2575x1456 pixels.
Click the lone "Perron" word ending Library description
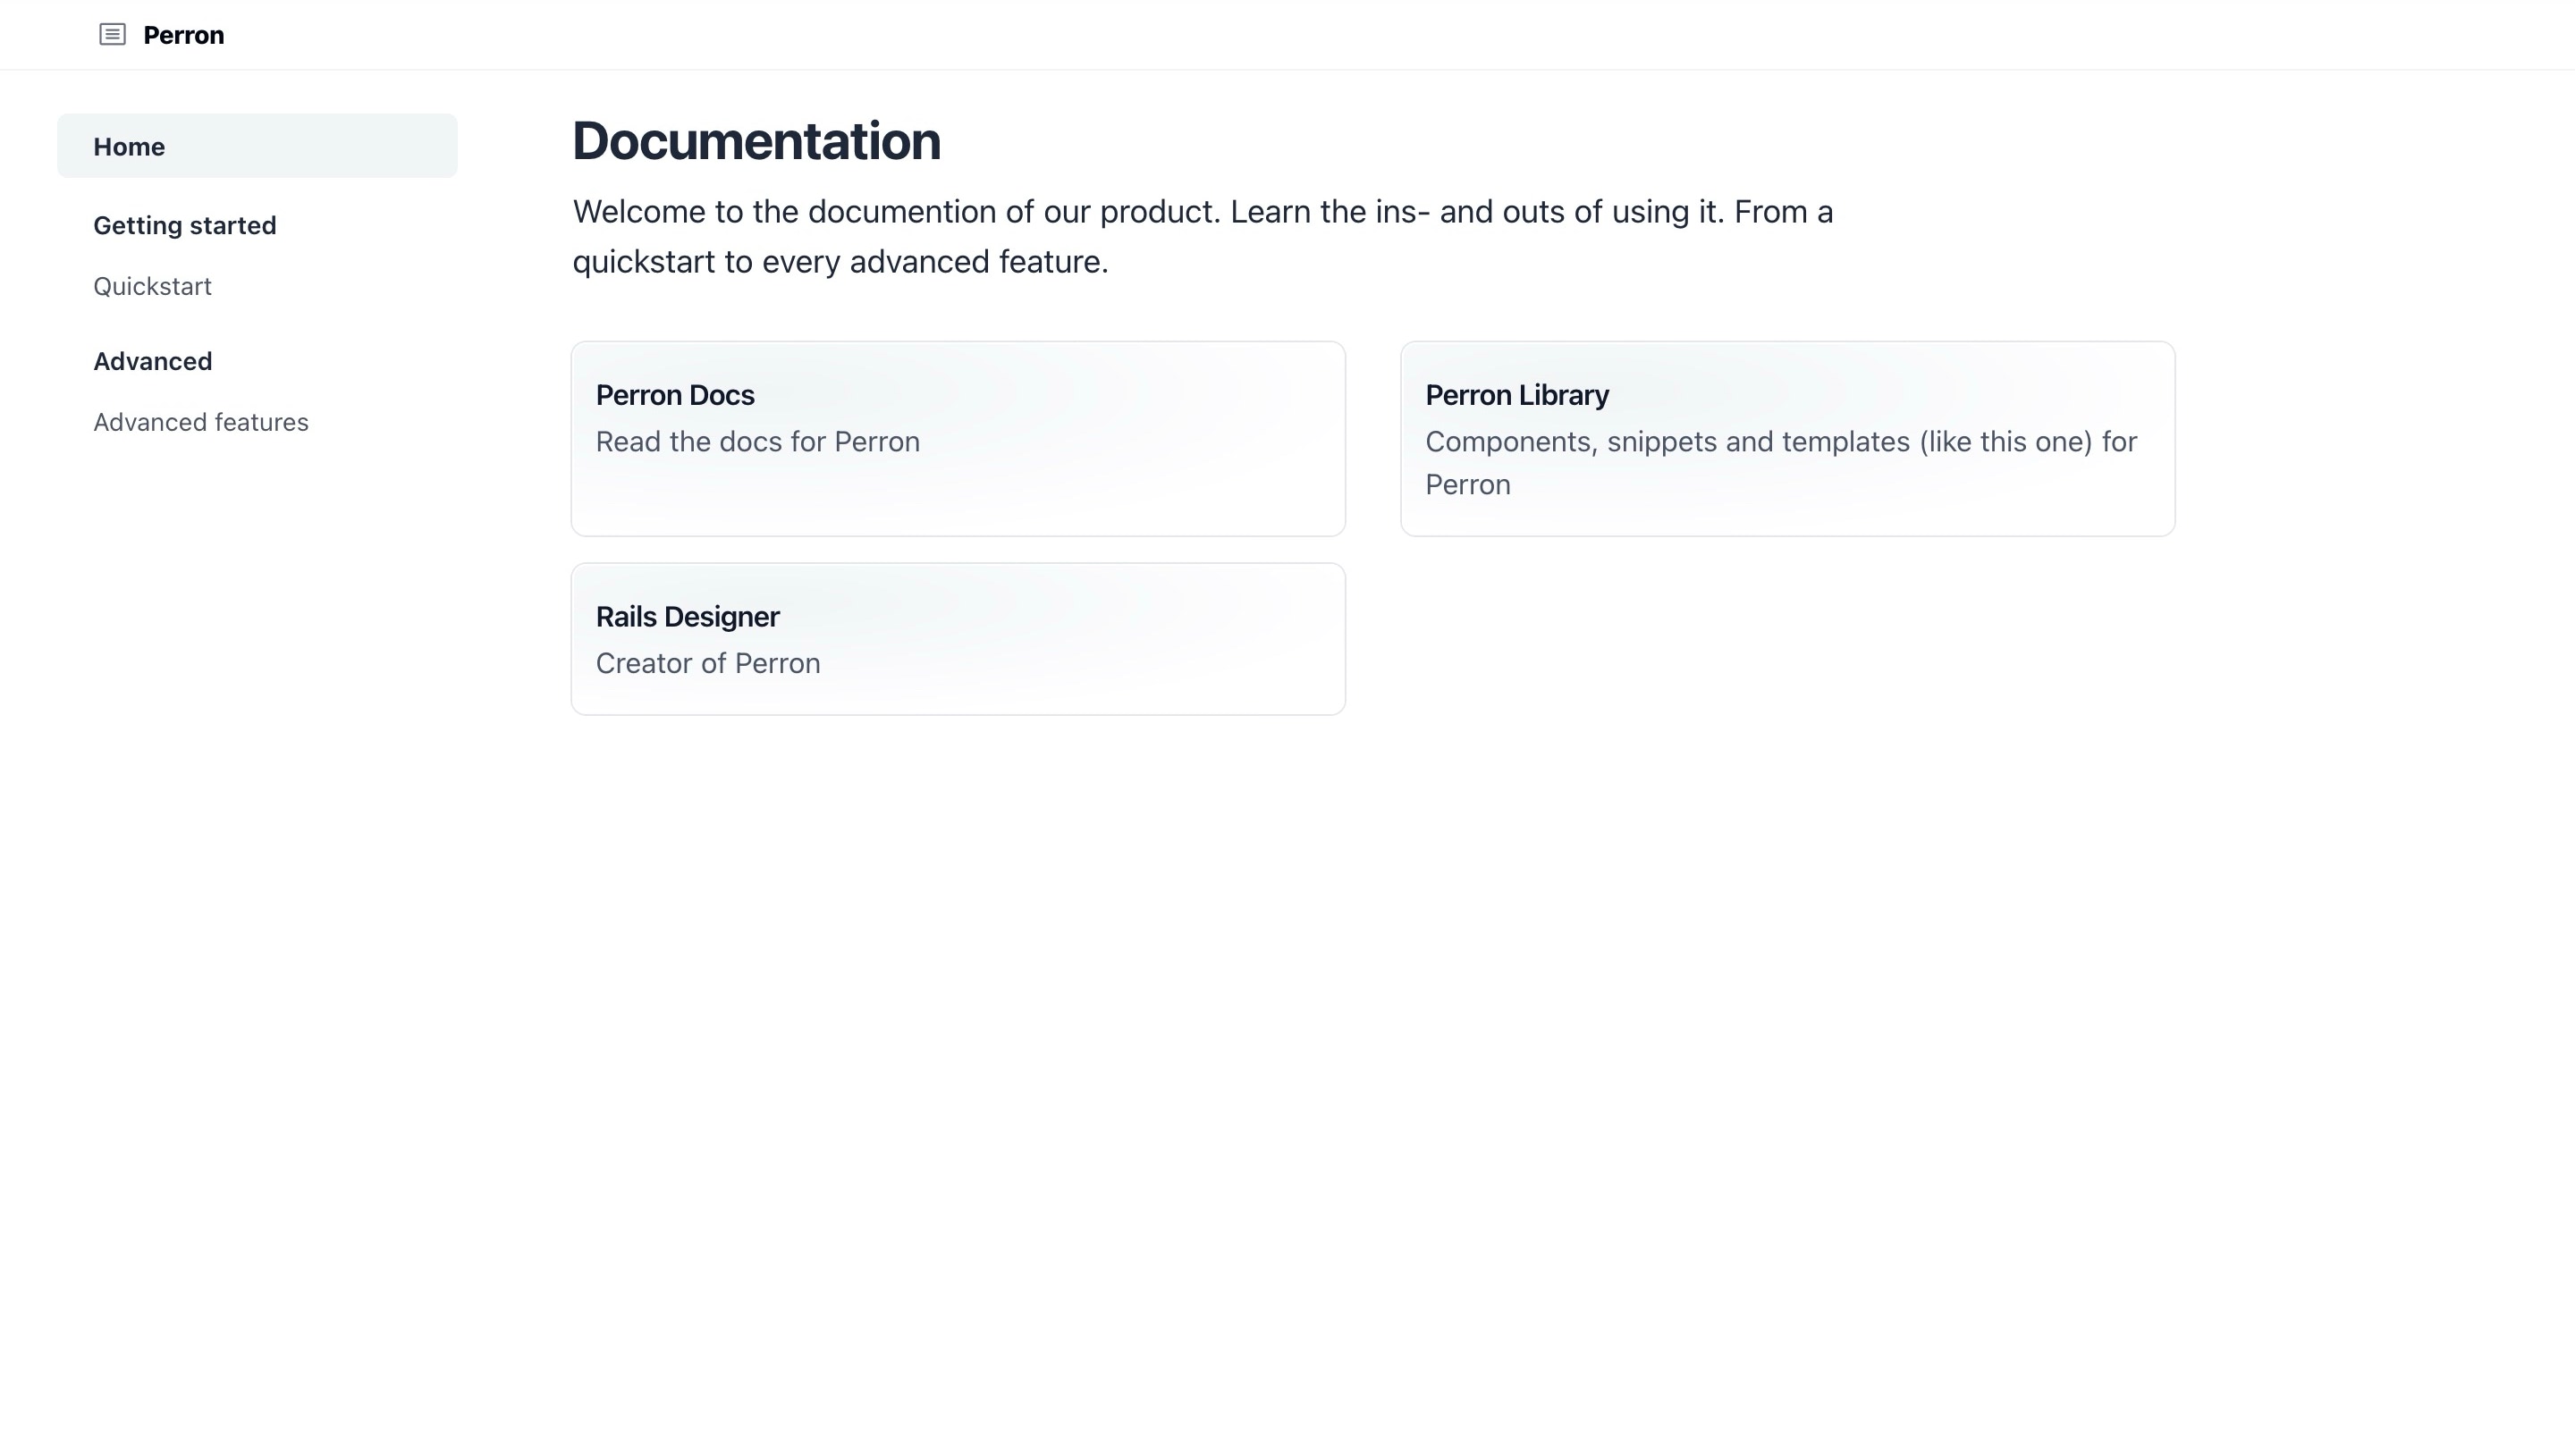tap(1467, 485)
